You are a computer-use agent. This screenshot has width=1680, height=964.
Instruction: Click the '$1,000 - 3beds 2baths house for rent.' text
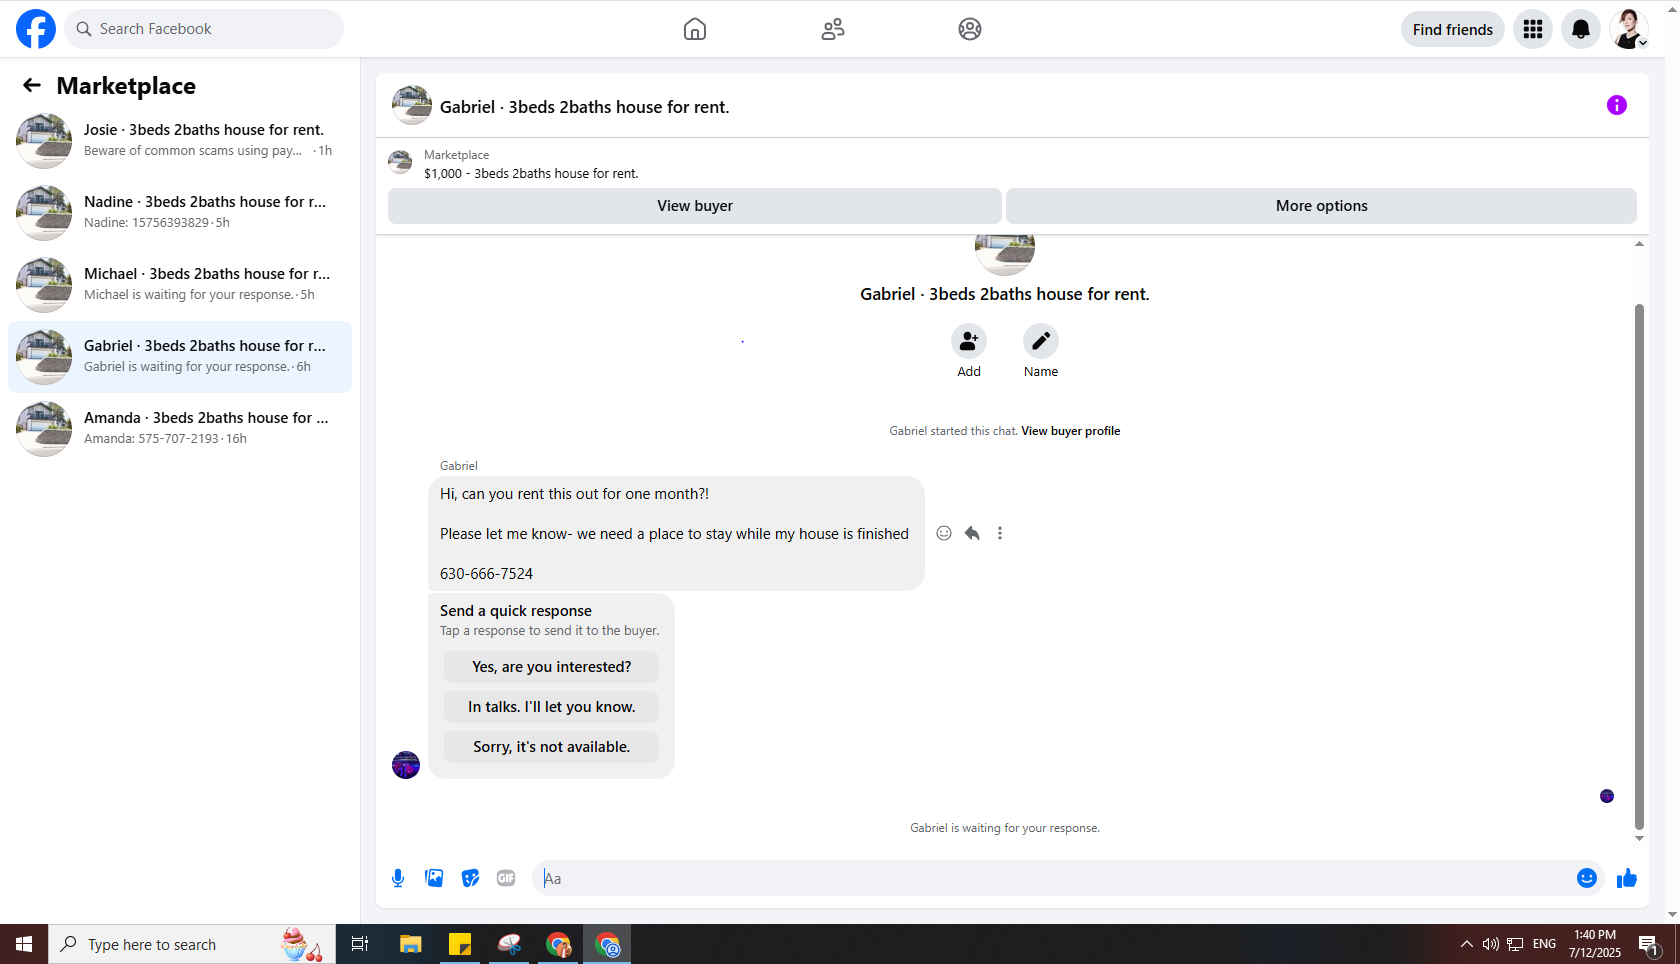point(531,173)
